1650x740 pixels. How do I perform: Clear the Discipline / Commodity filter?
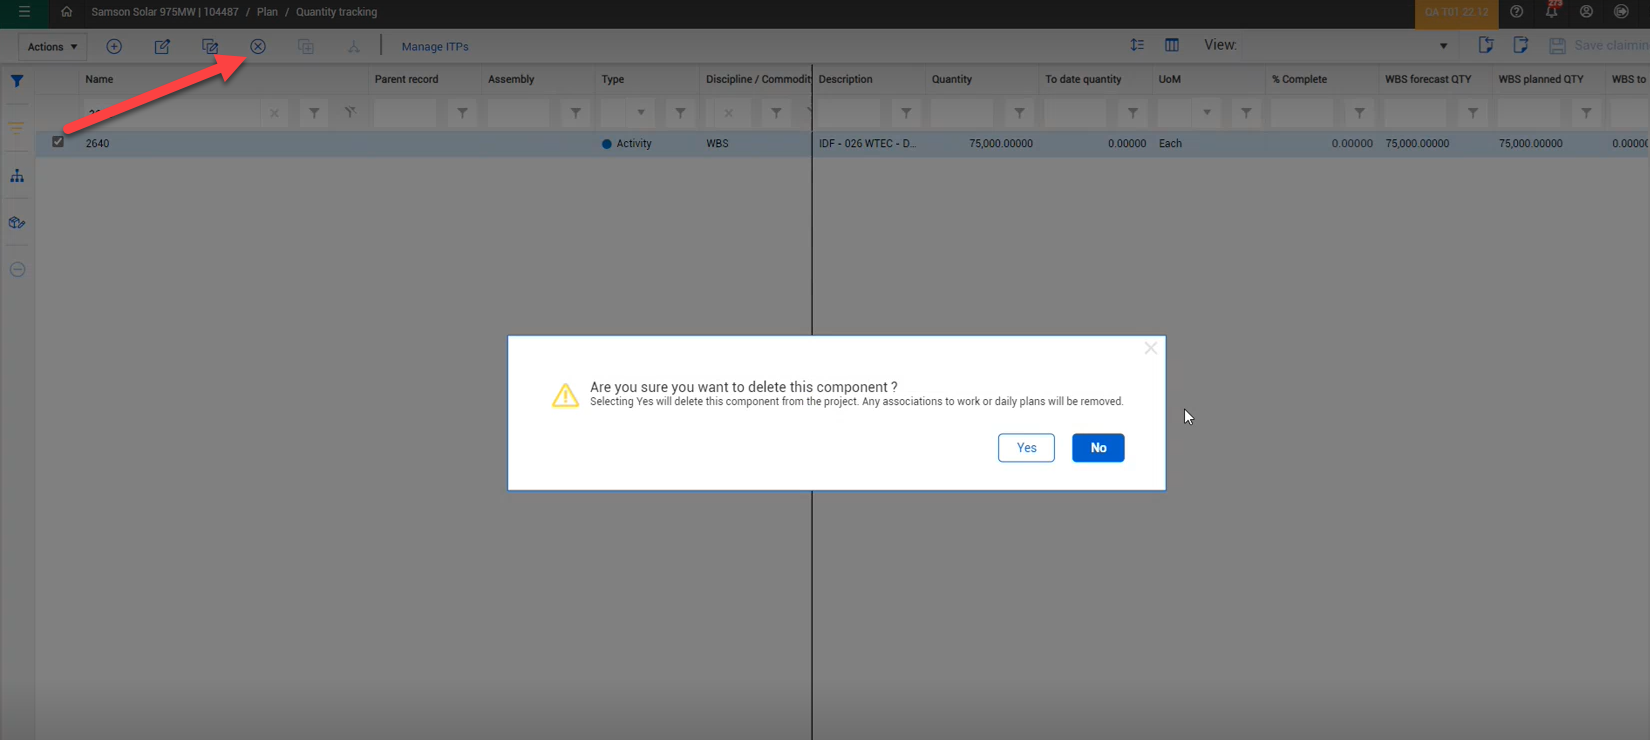pos(729,113)
